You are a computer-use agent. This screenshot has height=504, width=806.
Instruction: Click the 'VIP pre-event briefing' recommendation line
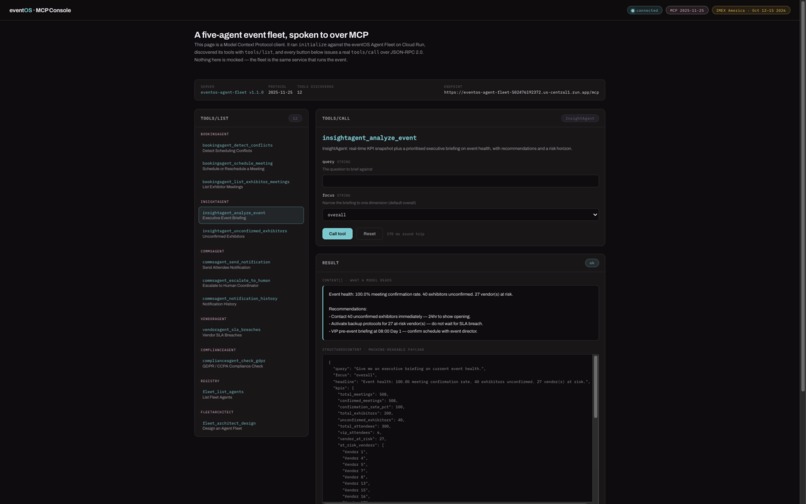pos(403,331)
